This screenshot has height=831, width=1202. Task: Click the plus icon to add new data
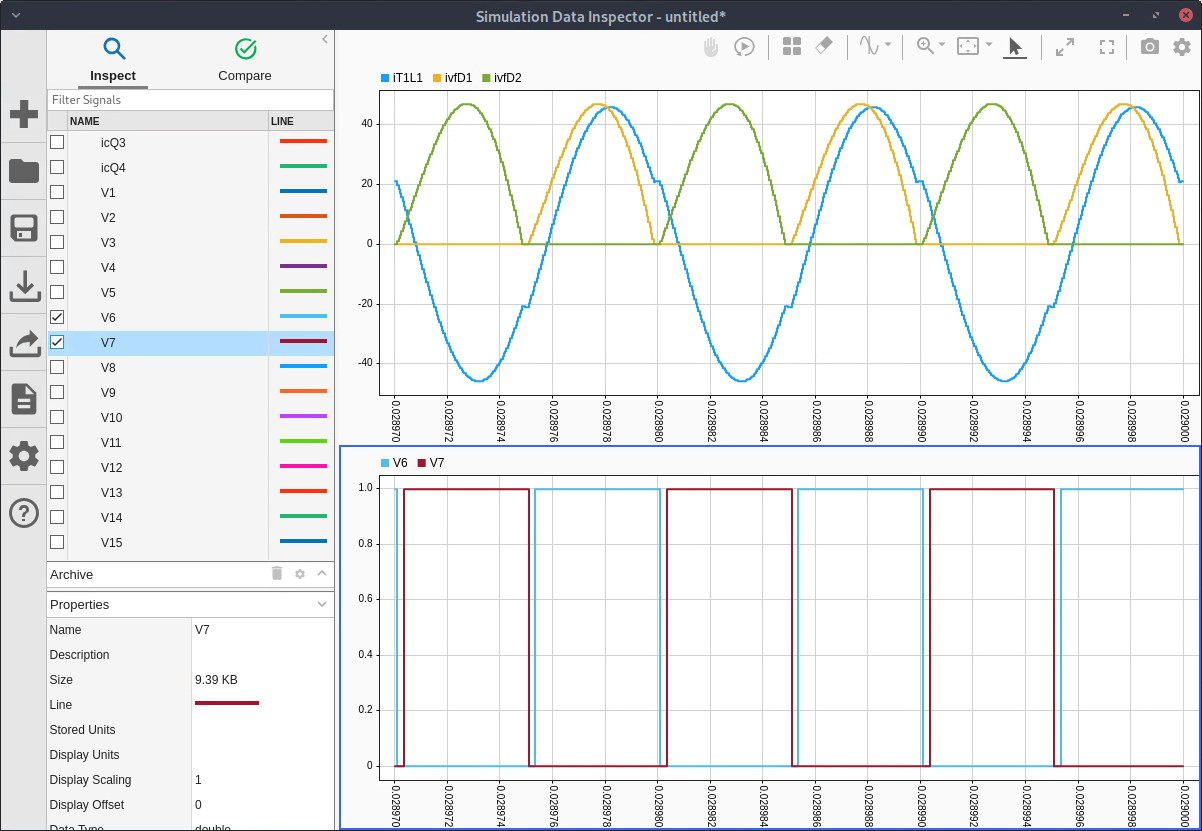(24, 114)
